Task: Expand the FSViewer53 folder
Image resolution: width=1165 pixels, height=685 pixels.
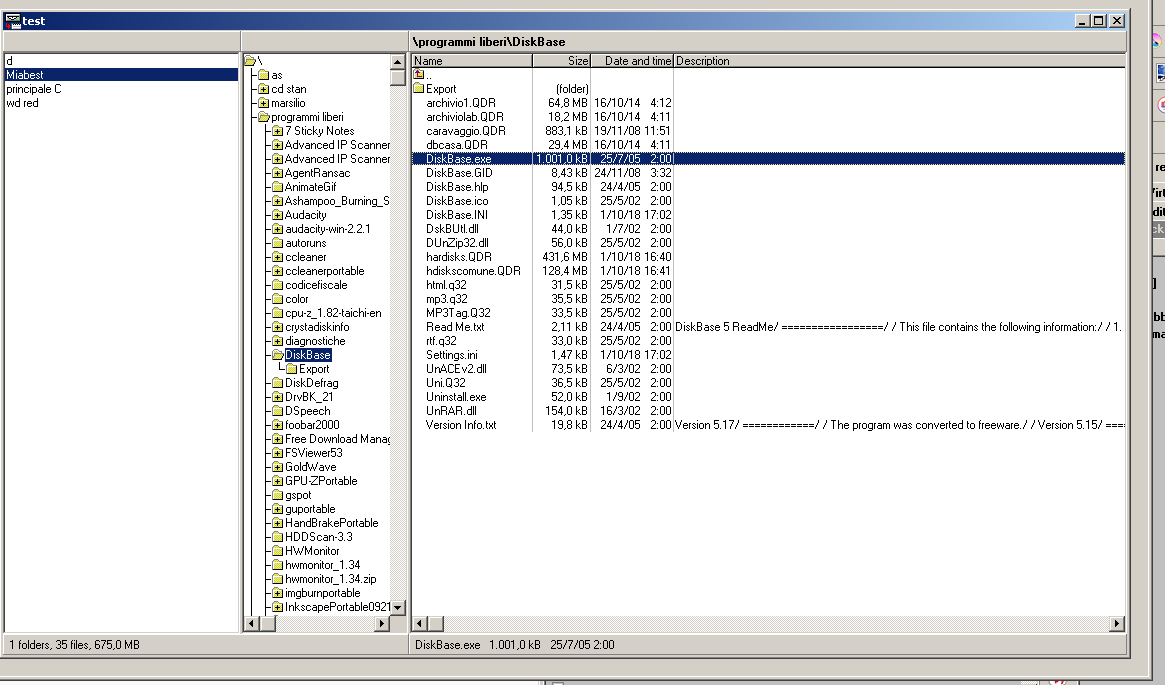Action: pos(278,453)
